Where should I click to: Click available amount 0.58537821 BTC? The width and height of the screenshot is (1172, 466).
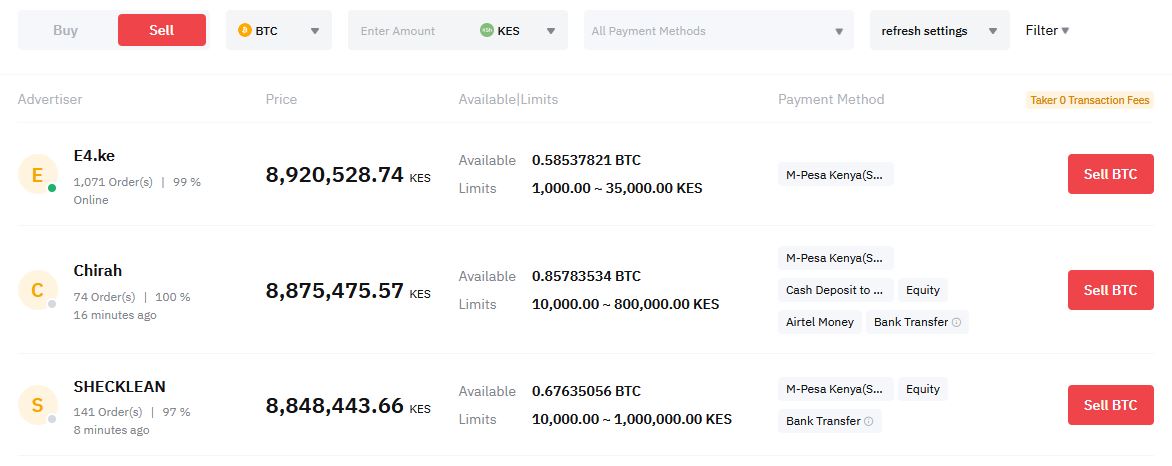click(x=586, y=161)
